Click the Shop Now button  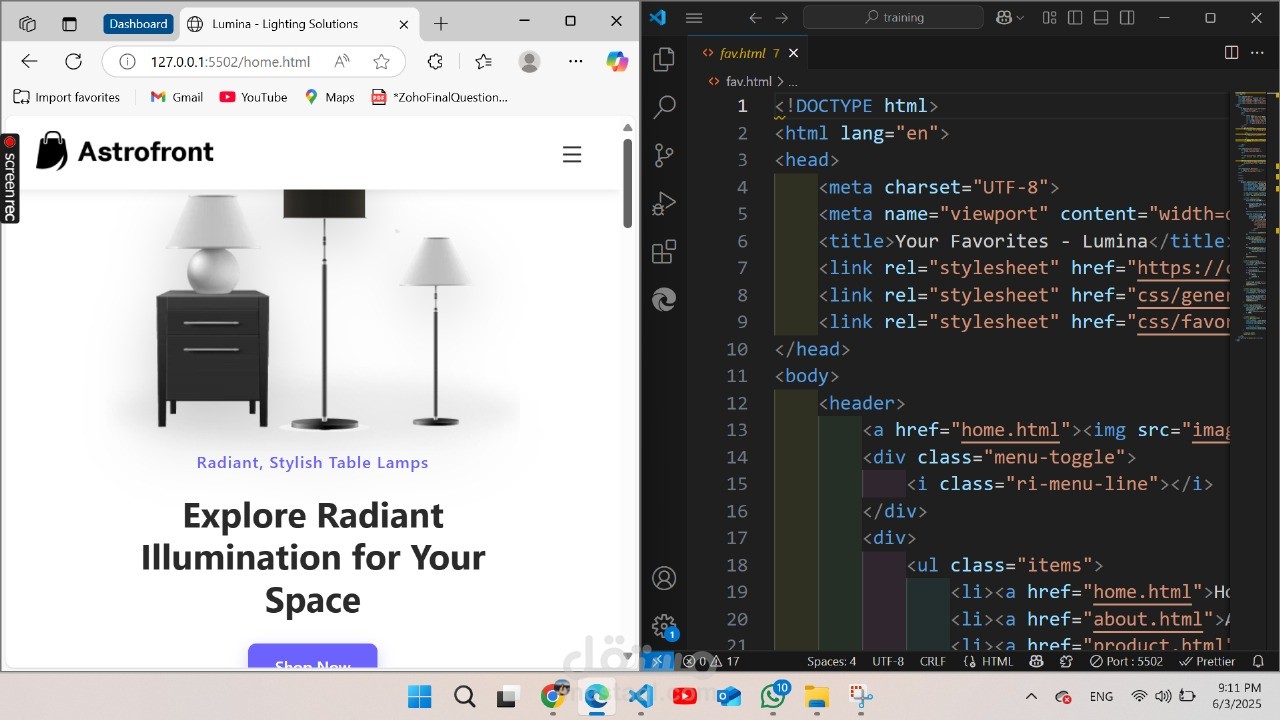pyautogui.click(x=313, y=658)
